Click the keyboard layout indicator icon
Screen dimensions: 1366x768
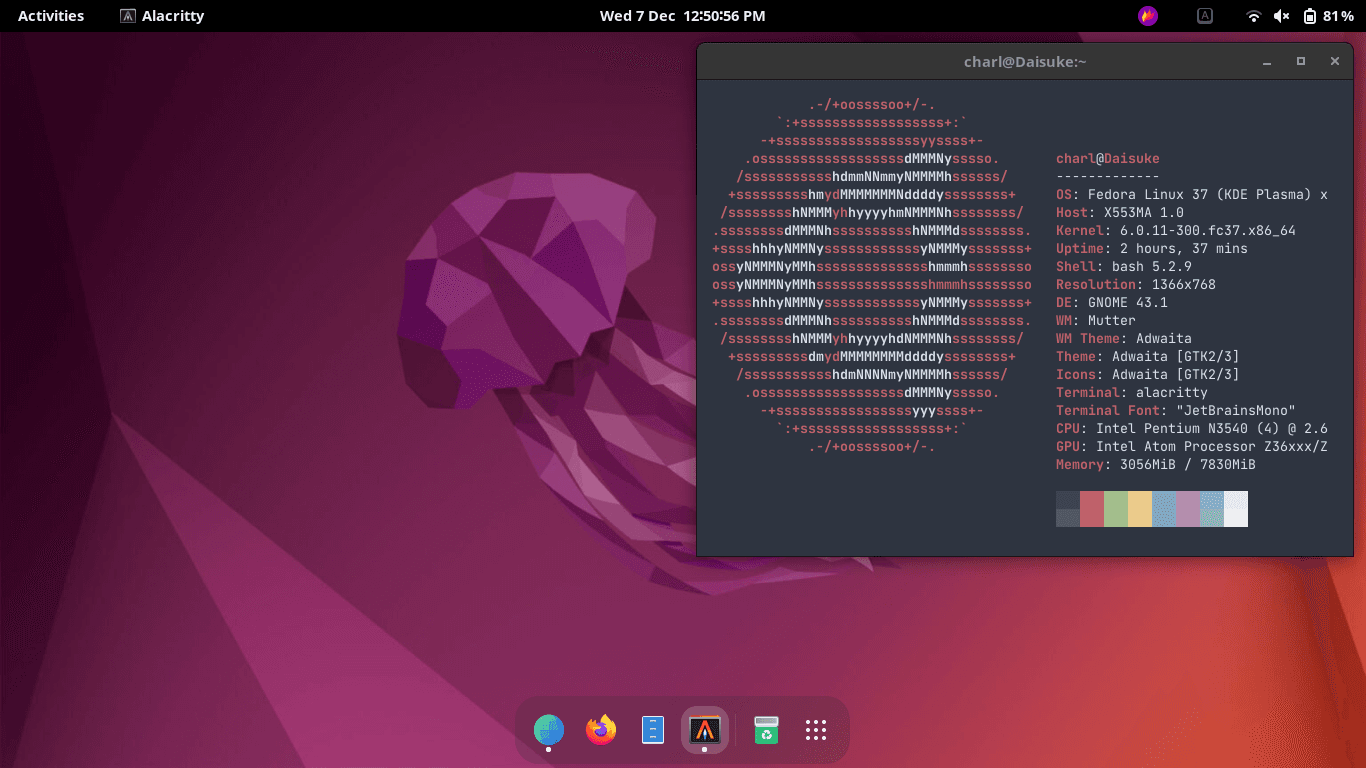1205,16
